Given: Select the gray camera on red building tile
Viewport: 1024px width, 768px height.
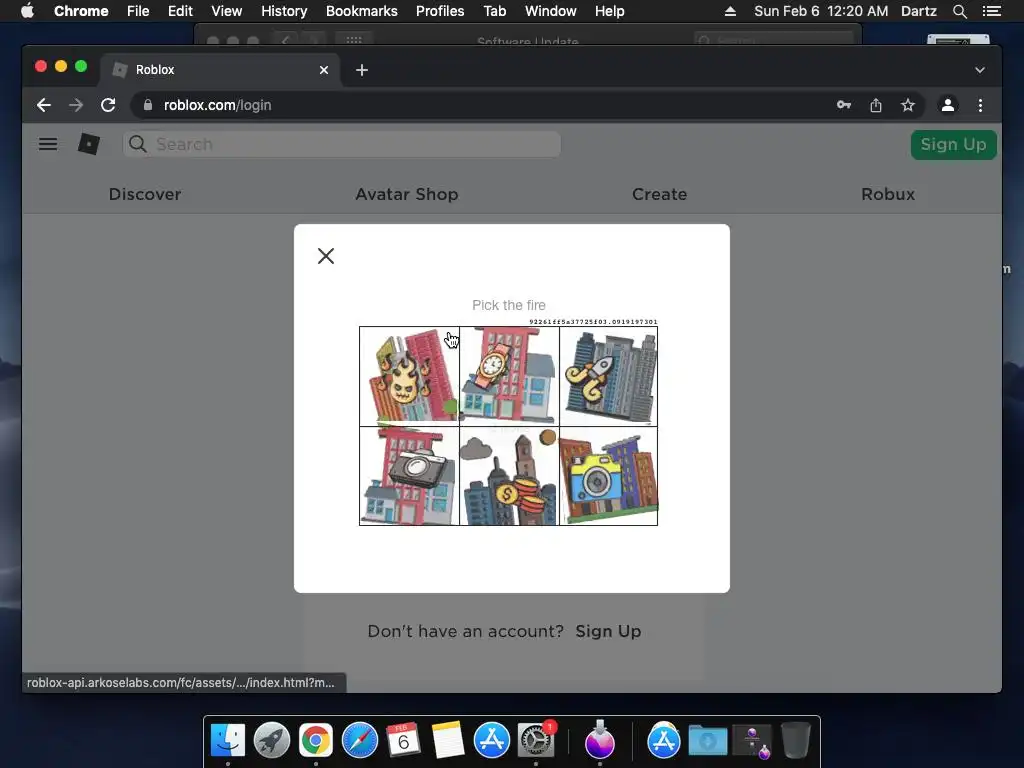Looking at the screenshot, I should [409, 476].
